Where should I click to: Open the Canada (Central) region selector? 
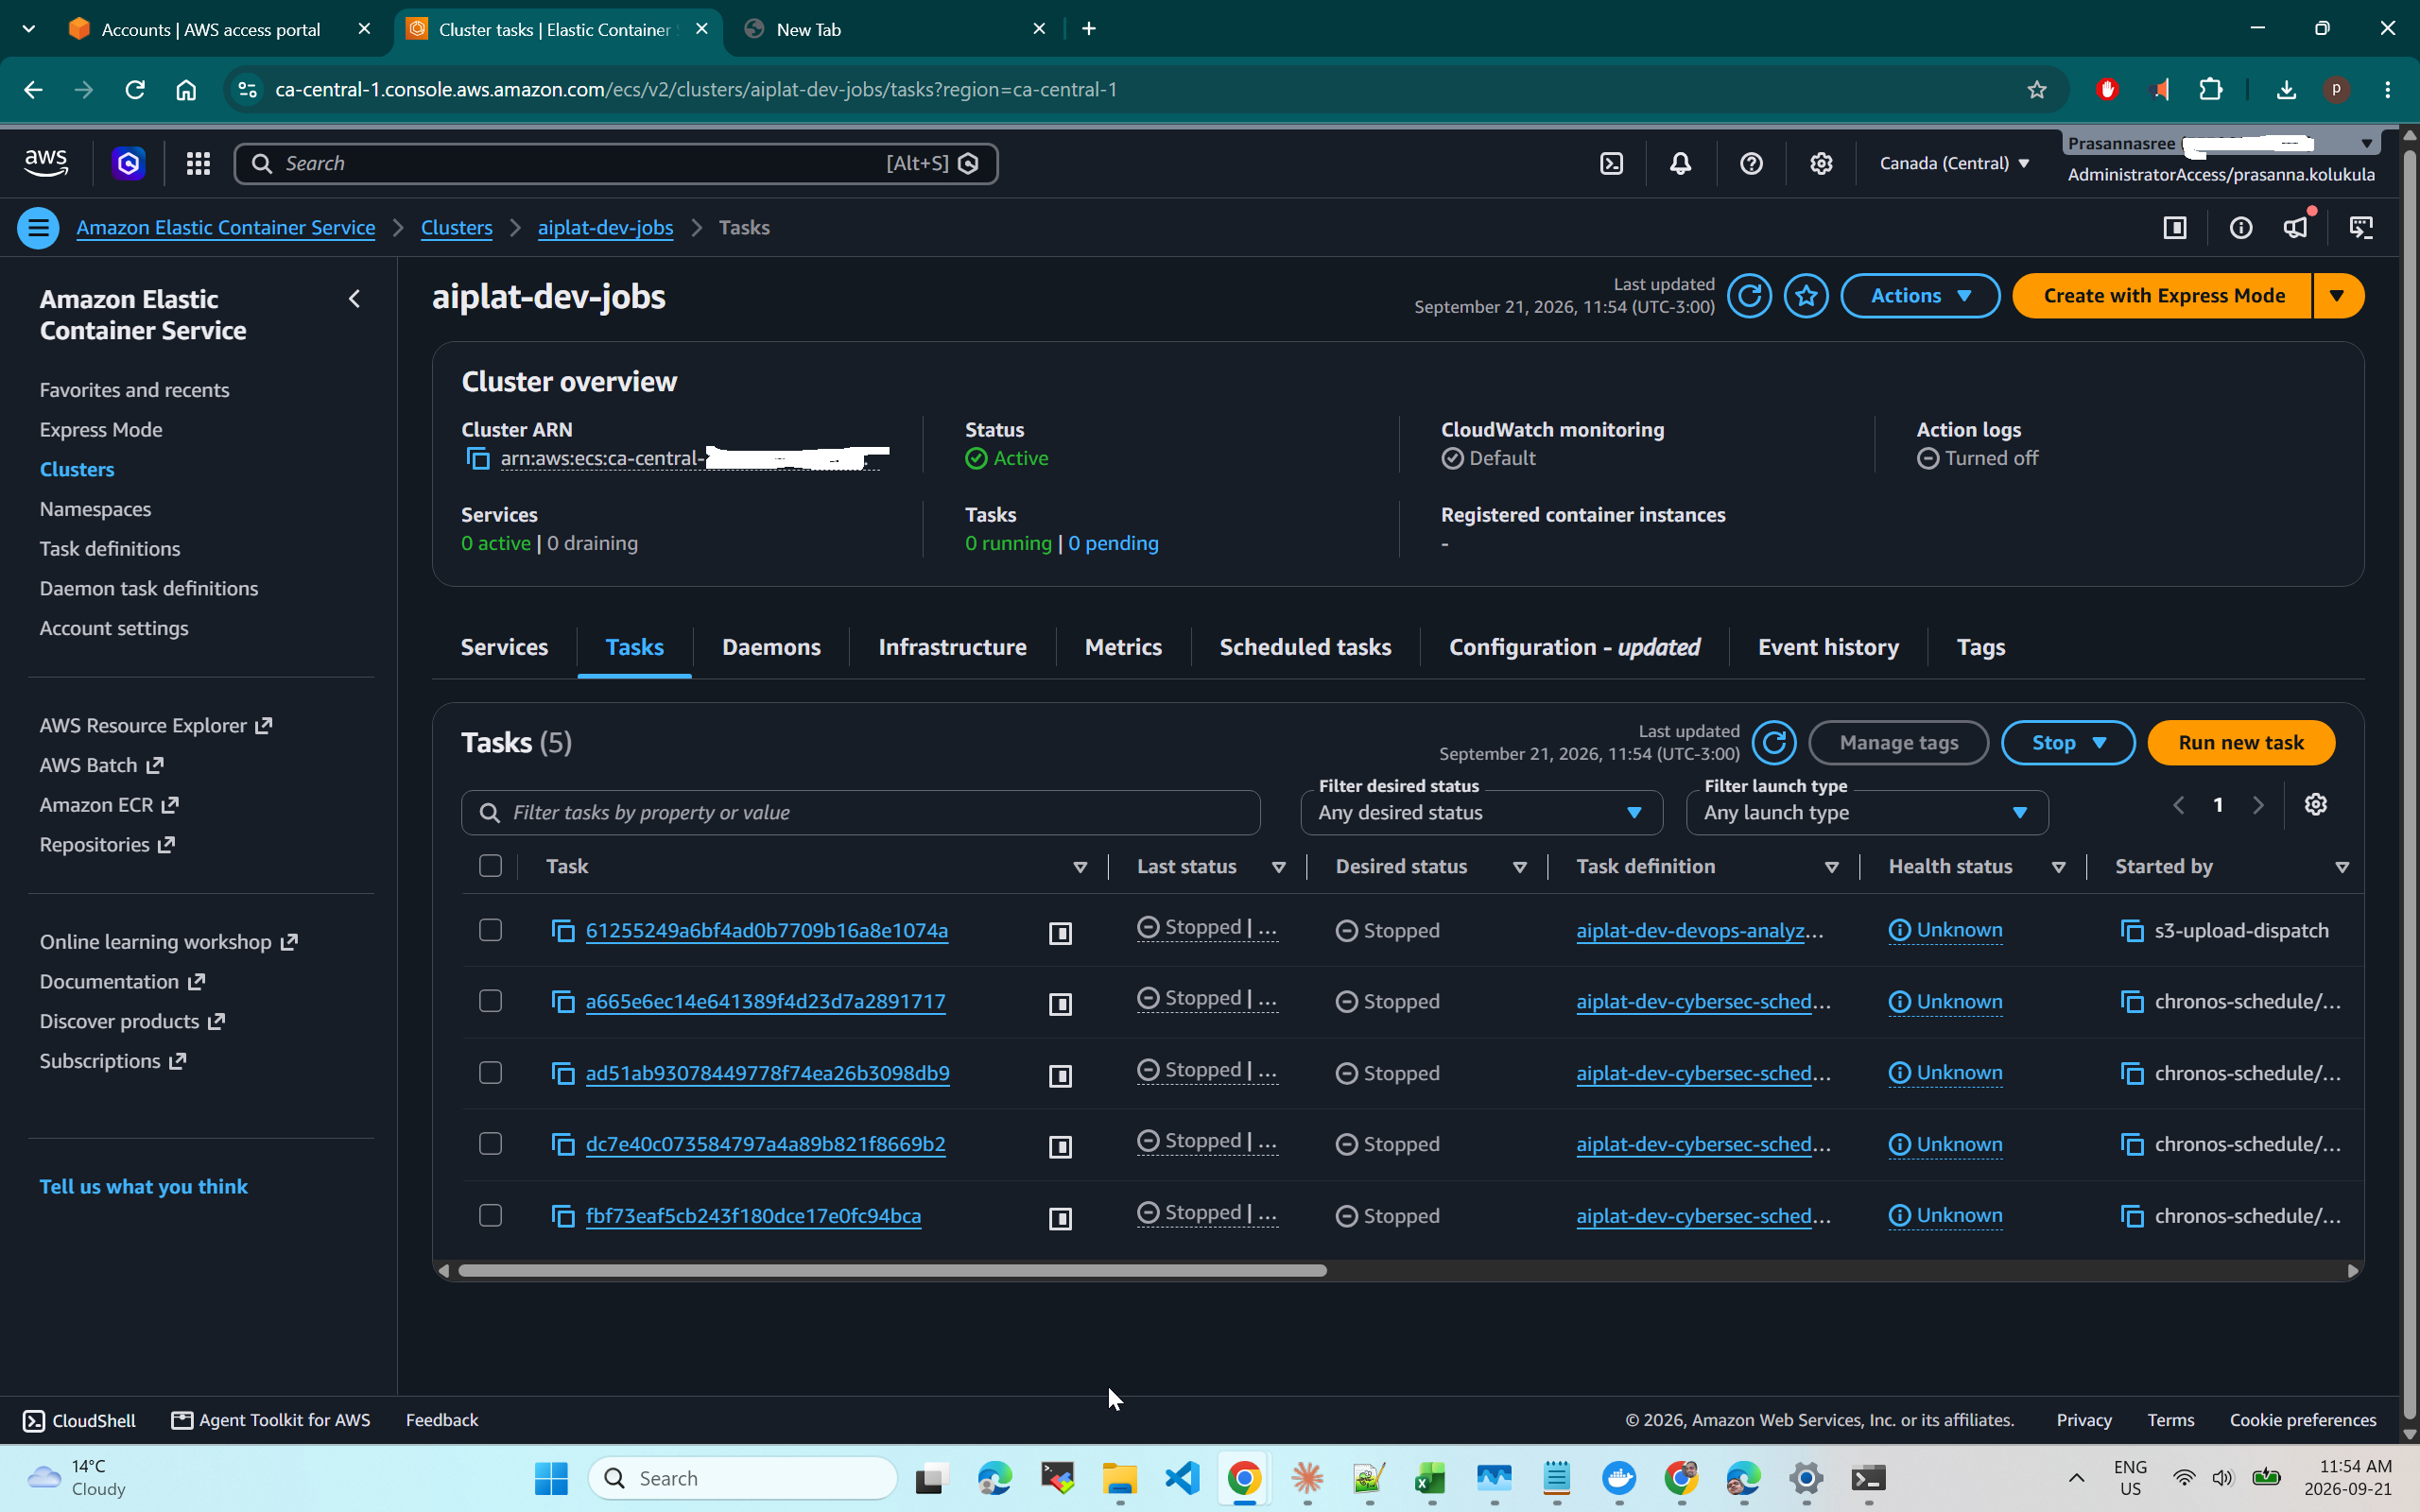(1954, 163)
